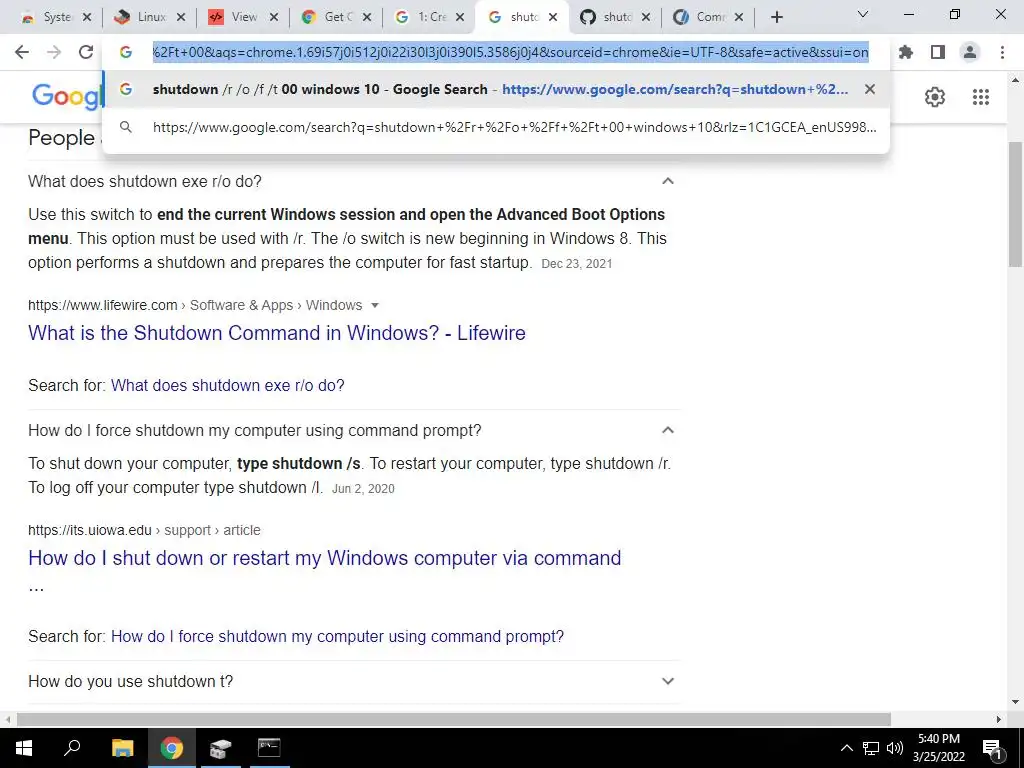Open 'What is the Shutdown Command in Windows? - Lifewire'
Image resolution: width=1024 pixels, height=768 pixels.
[277, 333]
